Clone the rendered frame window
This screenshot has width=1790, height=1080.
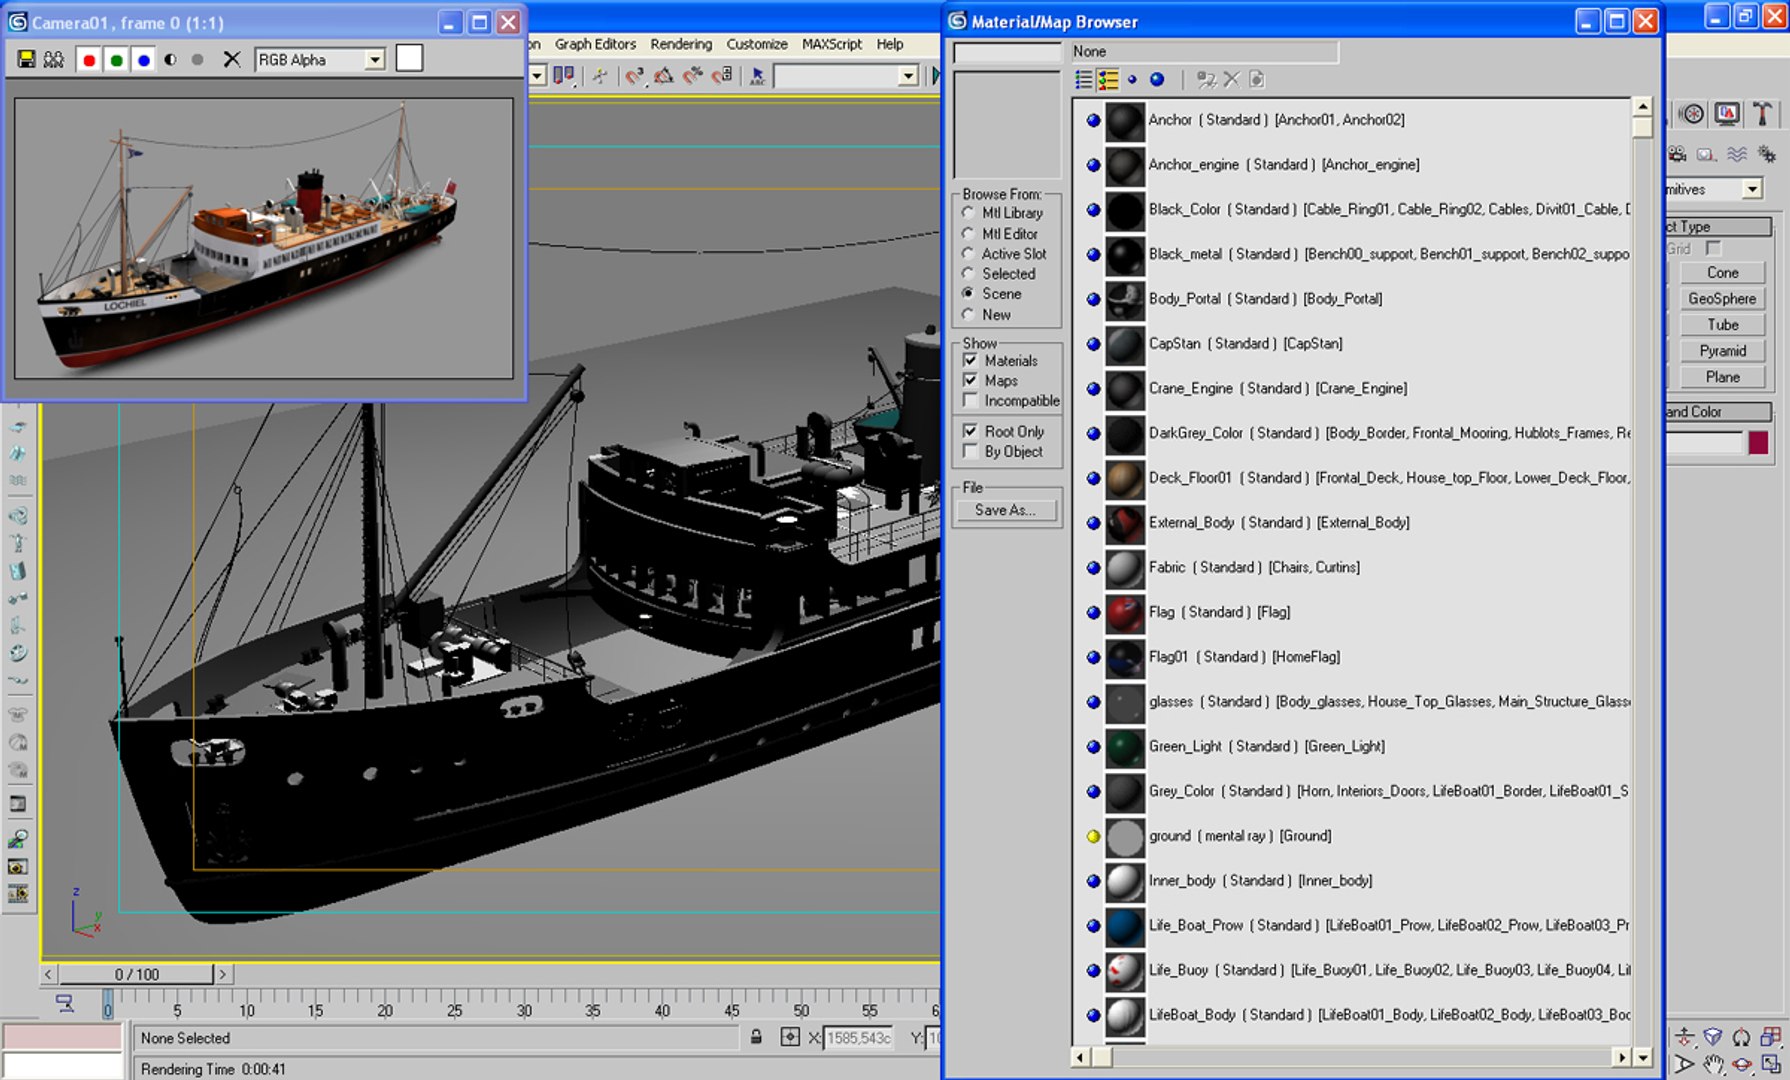[x=54, y=60]
